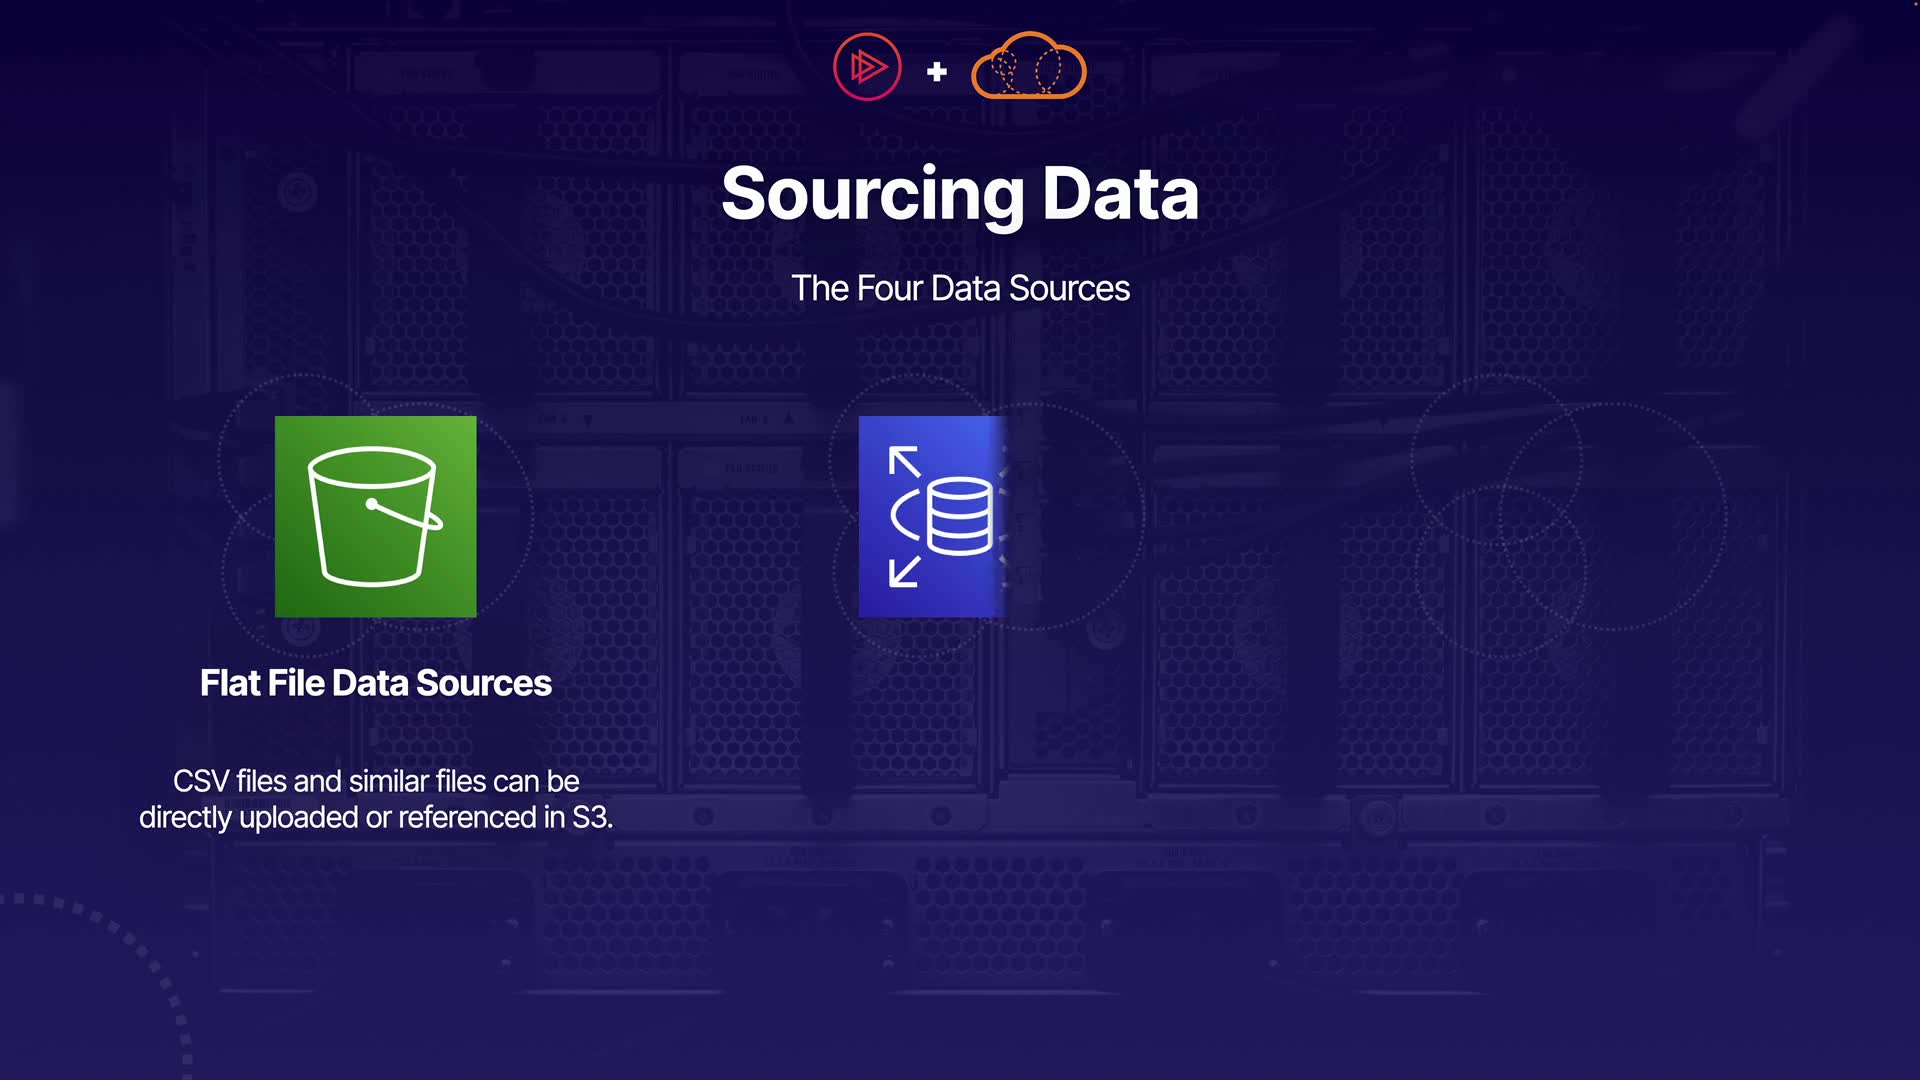This screenshot has width=1920, height=1080.
Task: Click the "directly uploaded or referenced in S3" line
Action: pos(375,818)
